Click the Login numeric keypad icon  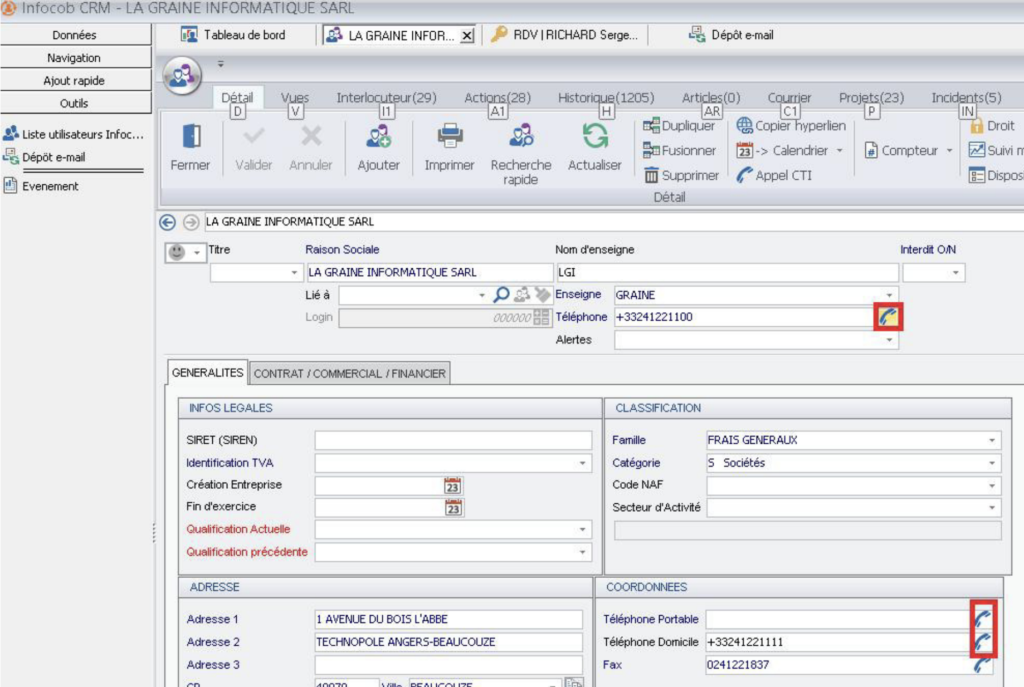(x=541, y=317)
